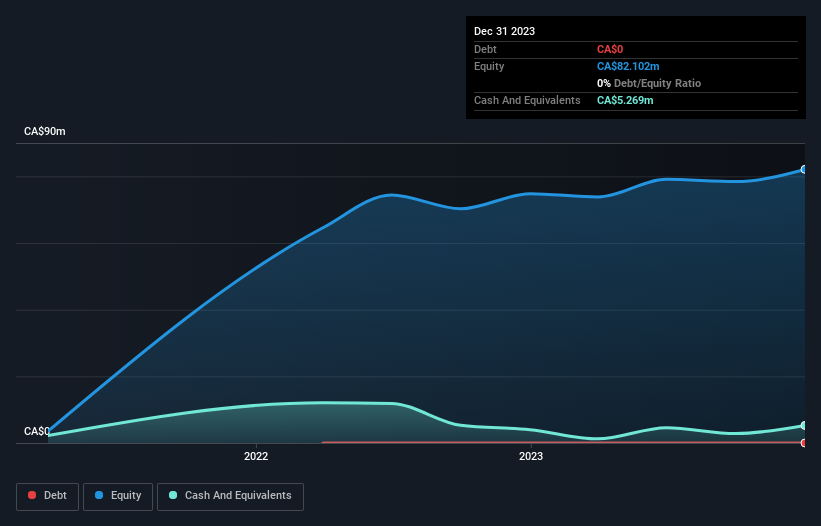
Task: Select the teal Cash endpoint marker
Action: [x=804, y=426]
